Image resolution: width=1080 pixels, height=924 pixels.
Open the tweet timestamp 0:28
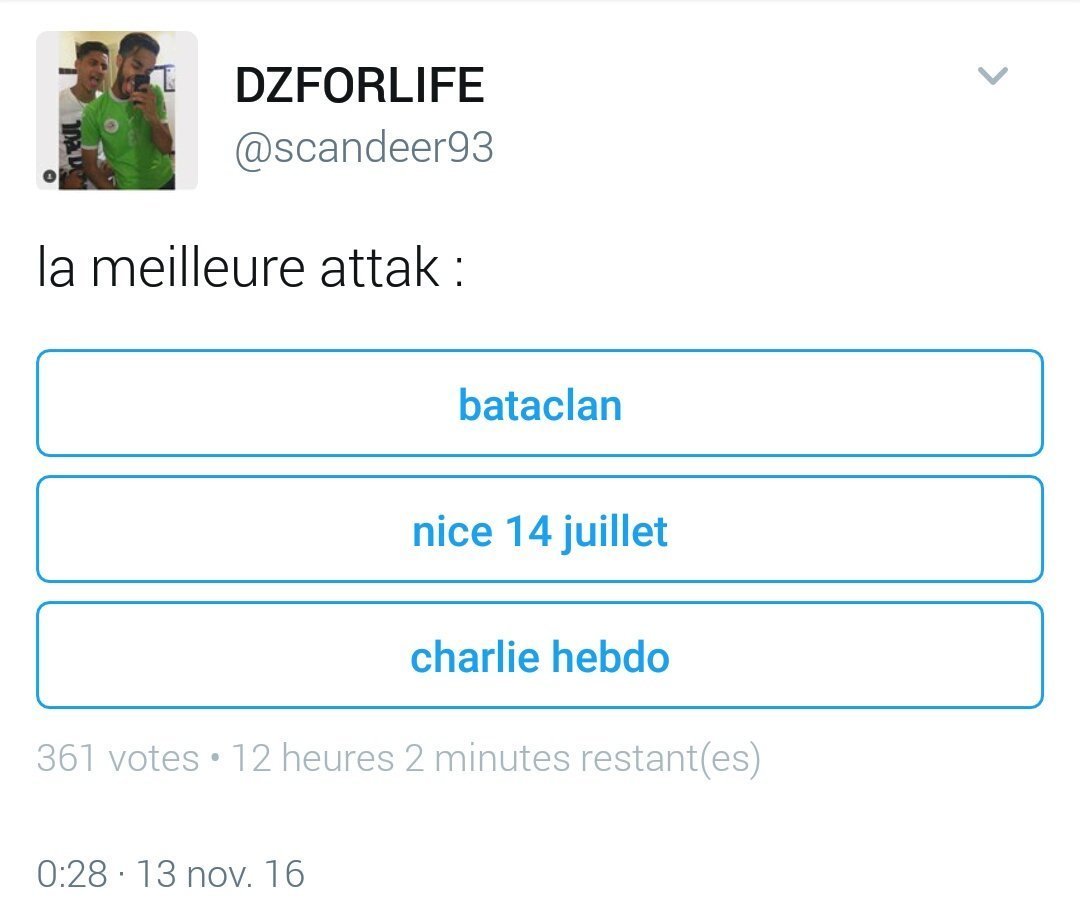pos(72,874)
